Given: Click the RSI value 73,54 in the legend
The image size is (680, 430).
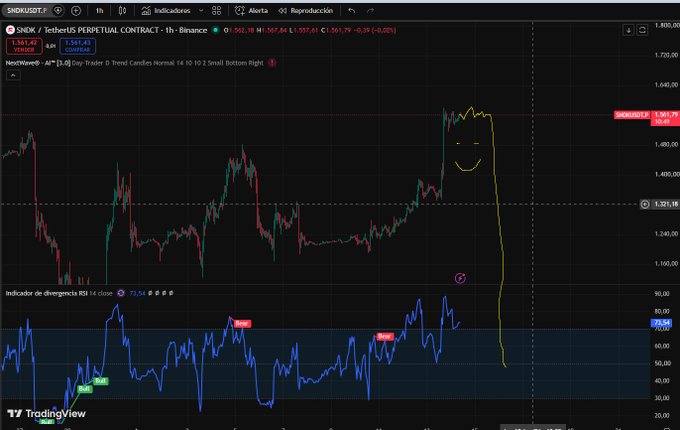Looking at the screenshot, I should coord(137,293).
